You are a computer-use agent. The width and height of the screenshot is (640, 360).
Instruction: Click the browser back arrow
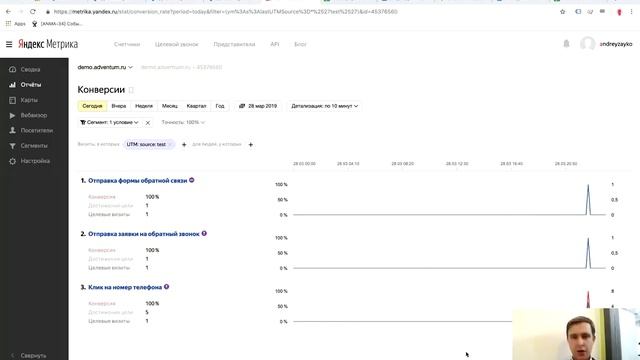(x=8, y=12)
